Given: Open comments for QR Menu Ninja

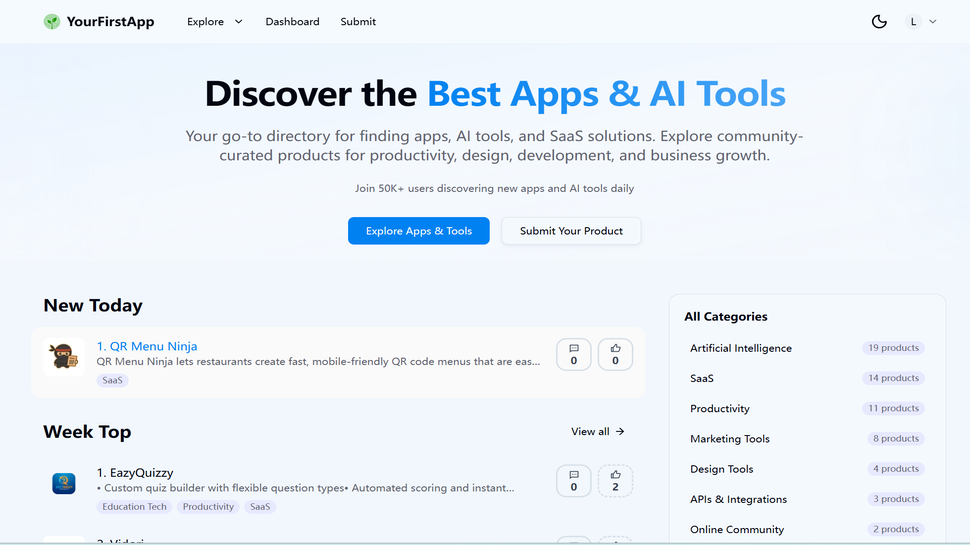Looking at the screenshot, I should click(573, 354).
